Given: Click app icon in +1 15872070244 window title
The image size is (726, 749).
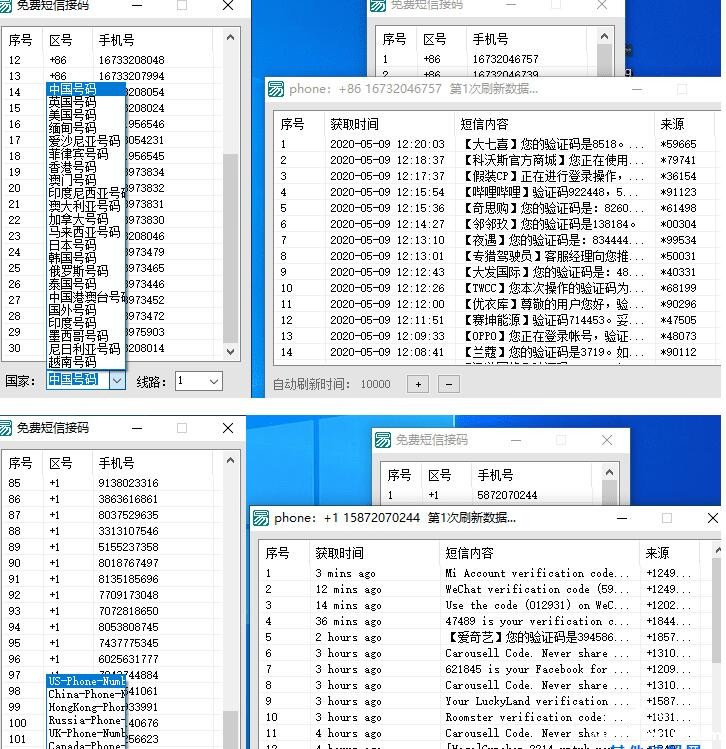Looking at the screenshot, I should (261, 518).
